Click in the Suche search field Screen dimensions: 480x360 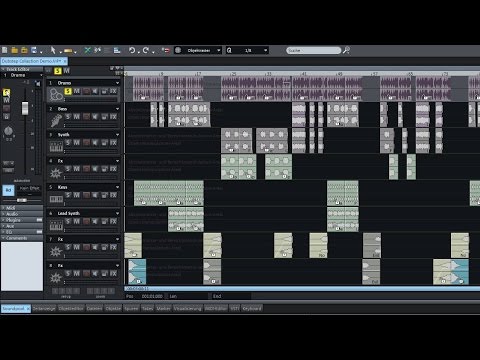[313, 50]
